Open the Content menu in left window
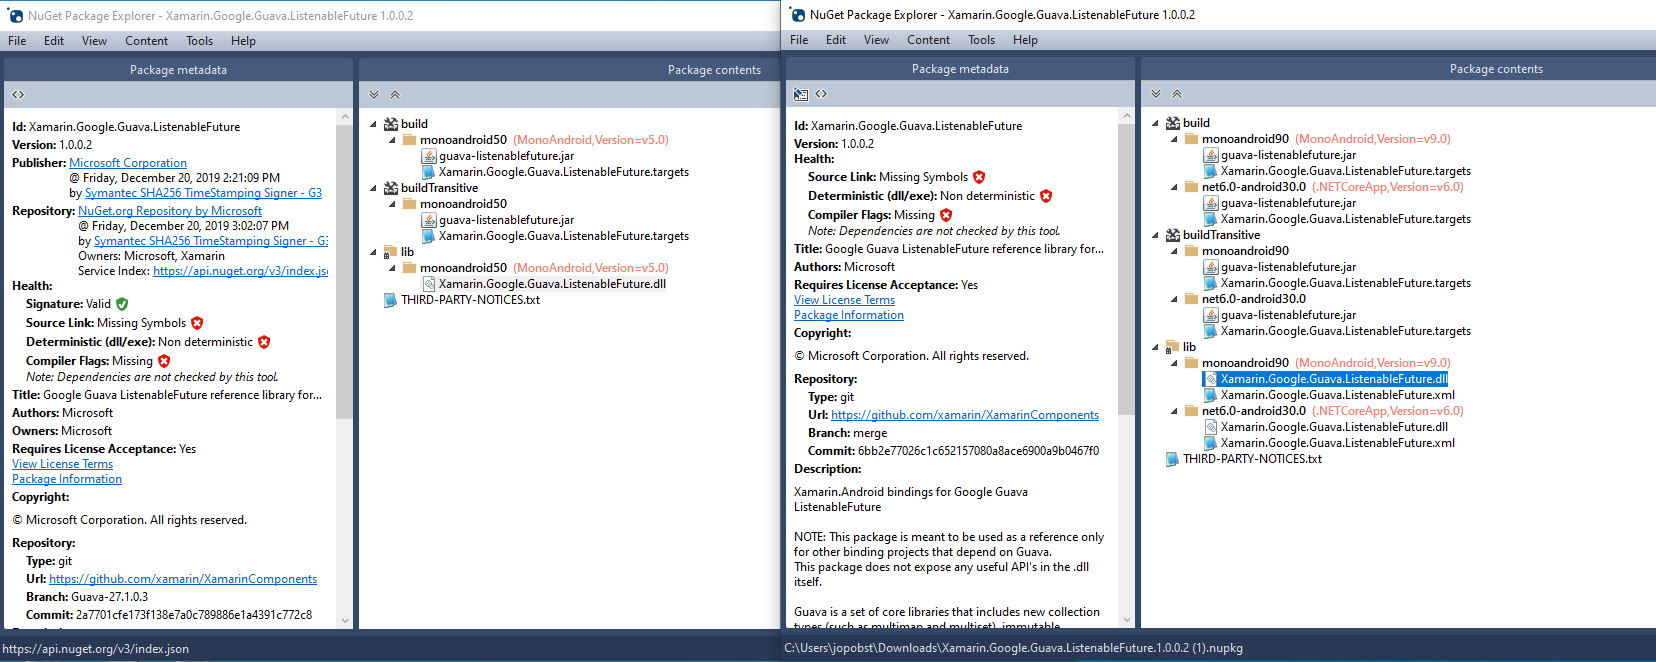The image size is (1656, 662). point(146,41)
